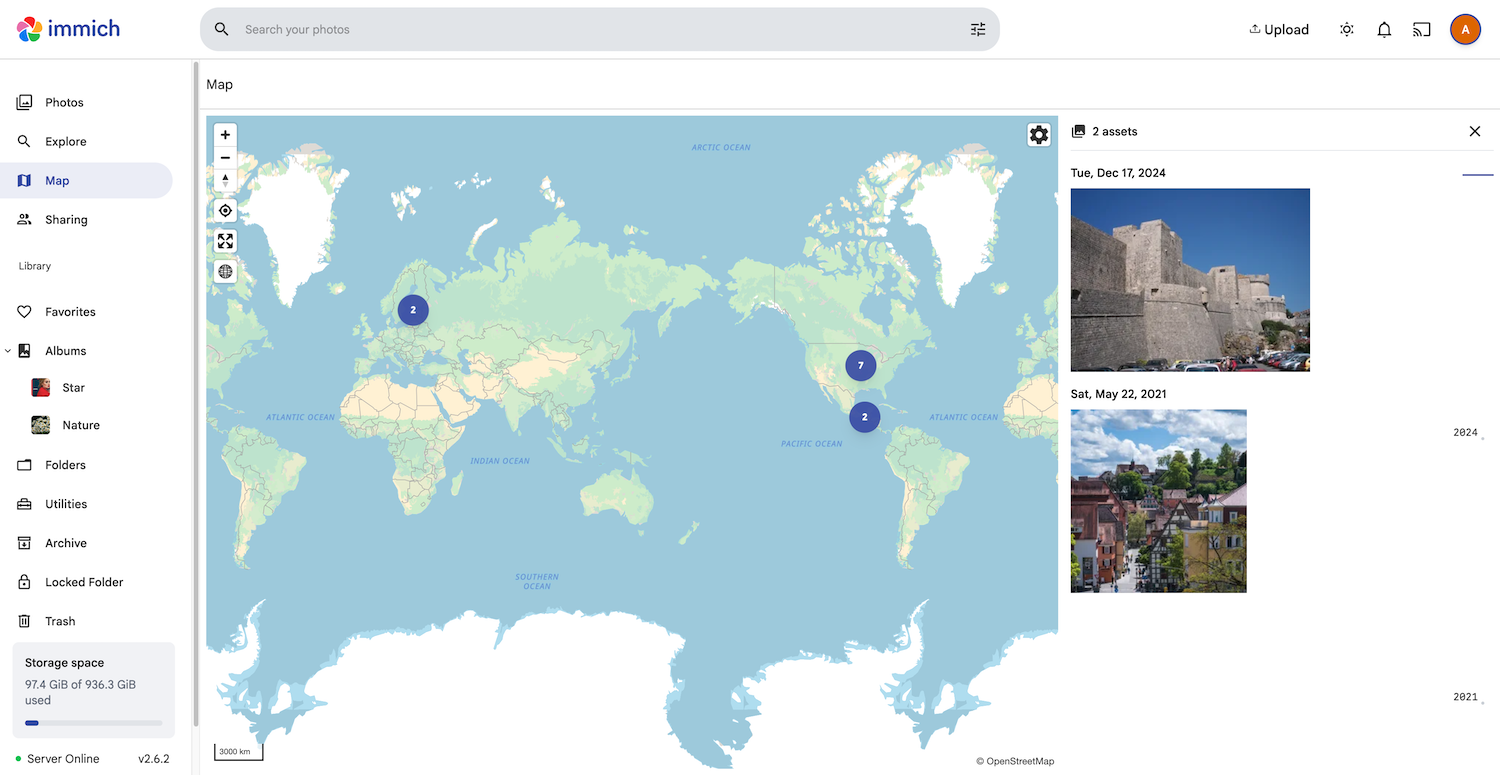Collapse the Albums section chevron
The height and width of the screenshot is (775, 1500).
[x=8, y=350]
